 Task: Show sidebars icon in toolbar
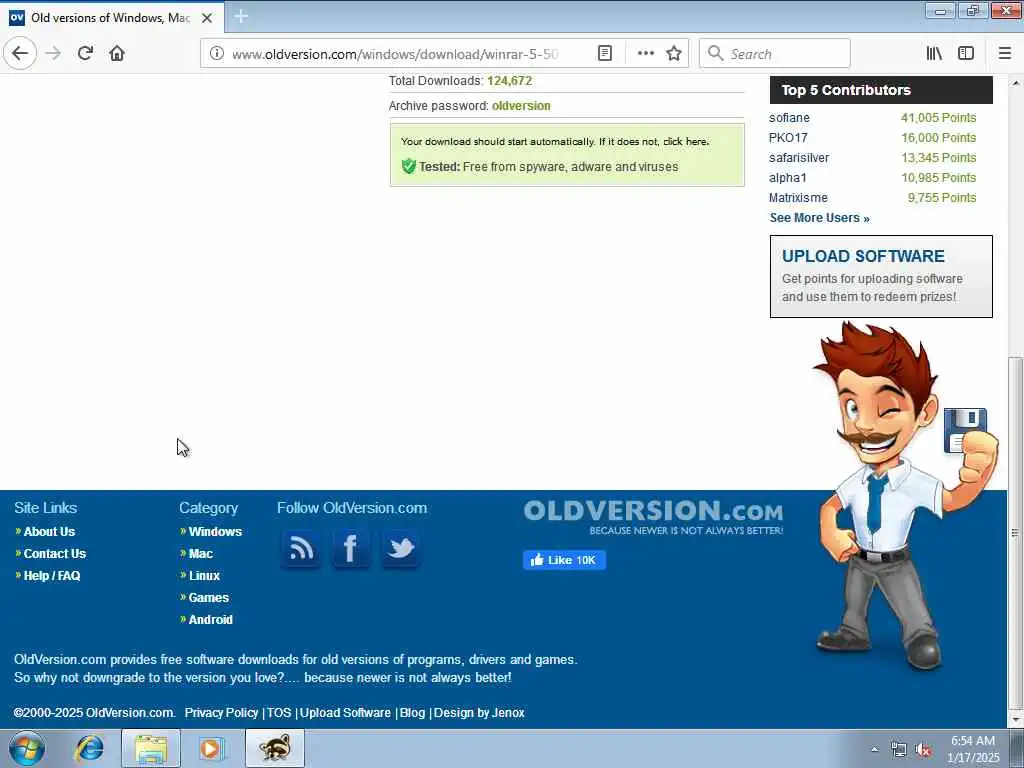point(966,54)
